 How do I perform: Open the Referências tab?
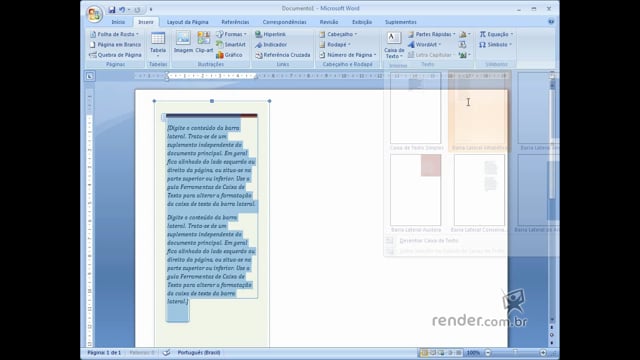(235, 22)
